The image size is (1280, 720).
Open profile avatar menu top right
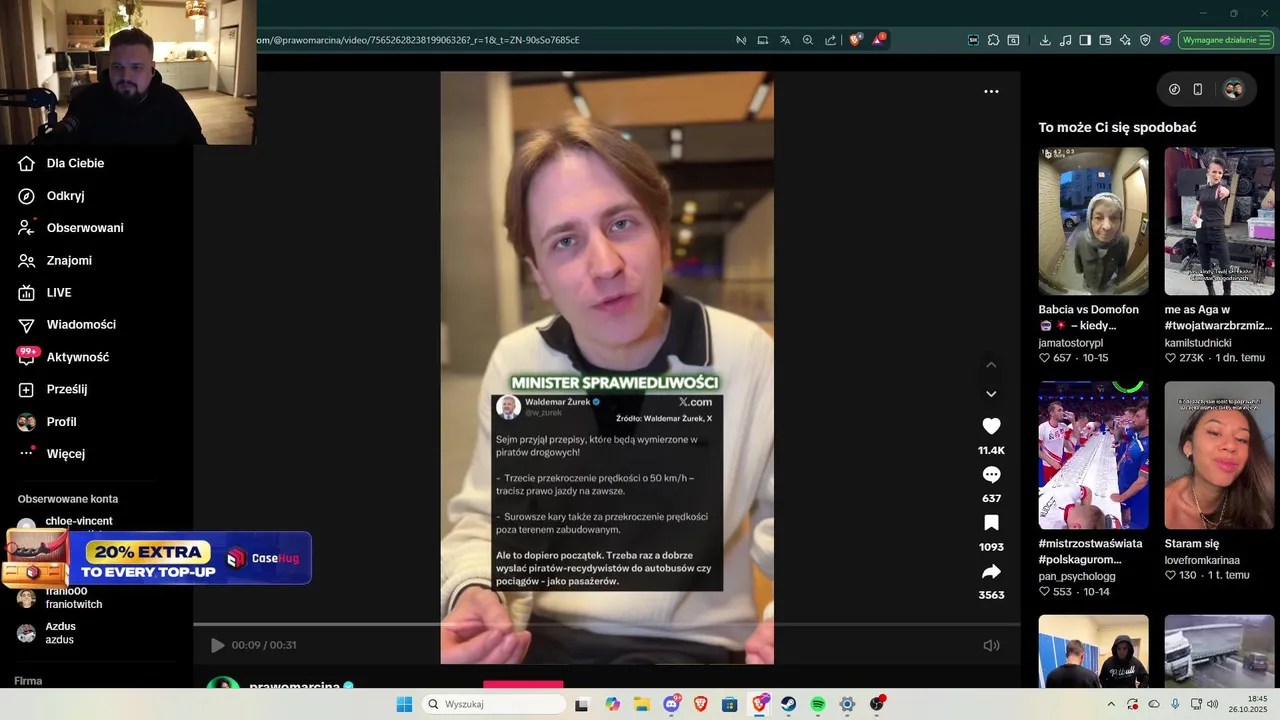pyautogui.click(x=1233, y=89)
